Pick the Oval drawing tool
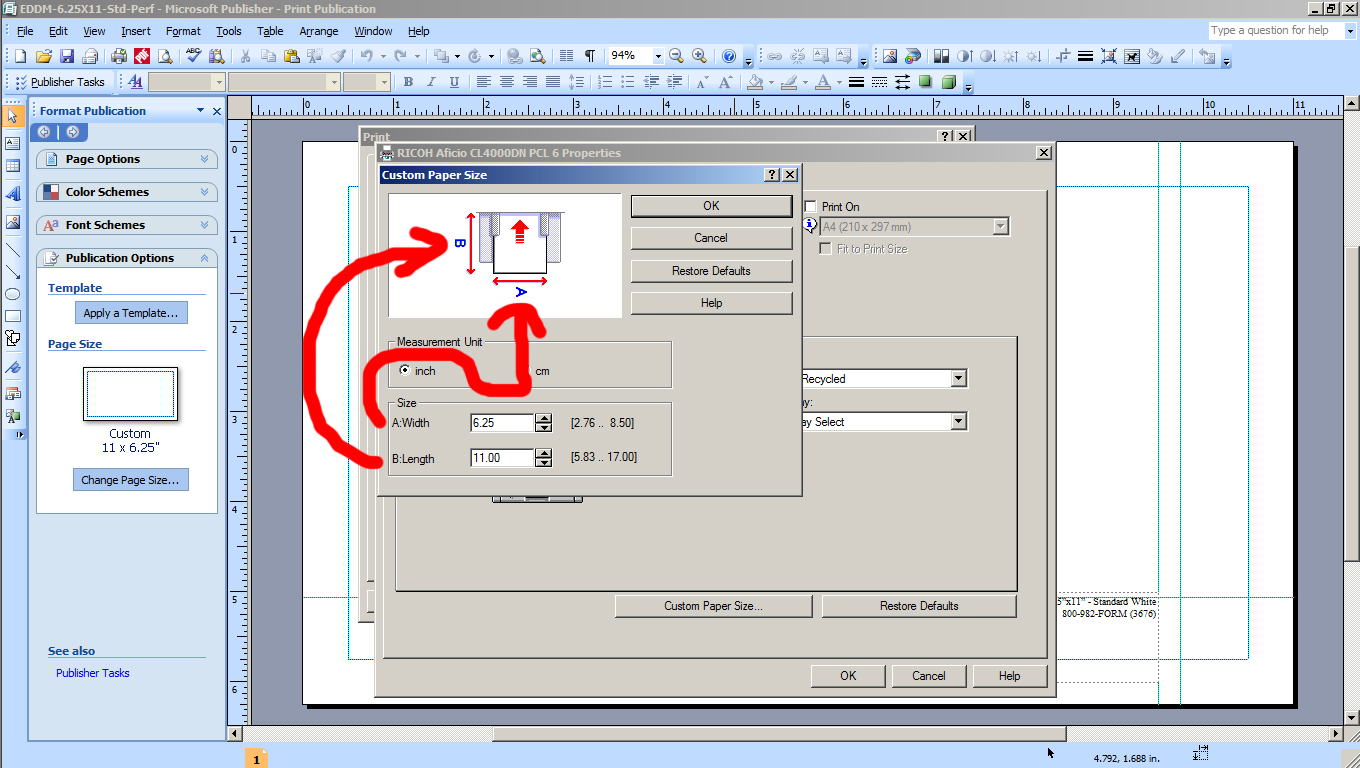Screen dimensions: 1360x768 (12, 293)
